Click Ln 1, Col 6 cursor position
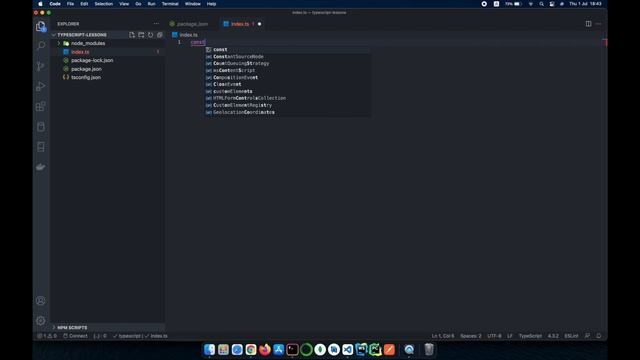 [443, 336]
